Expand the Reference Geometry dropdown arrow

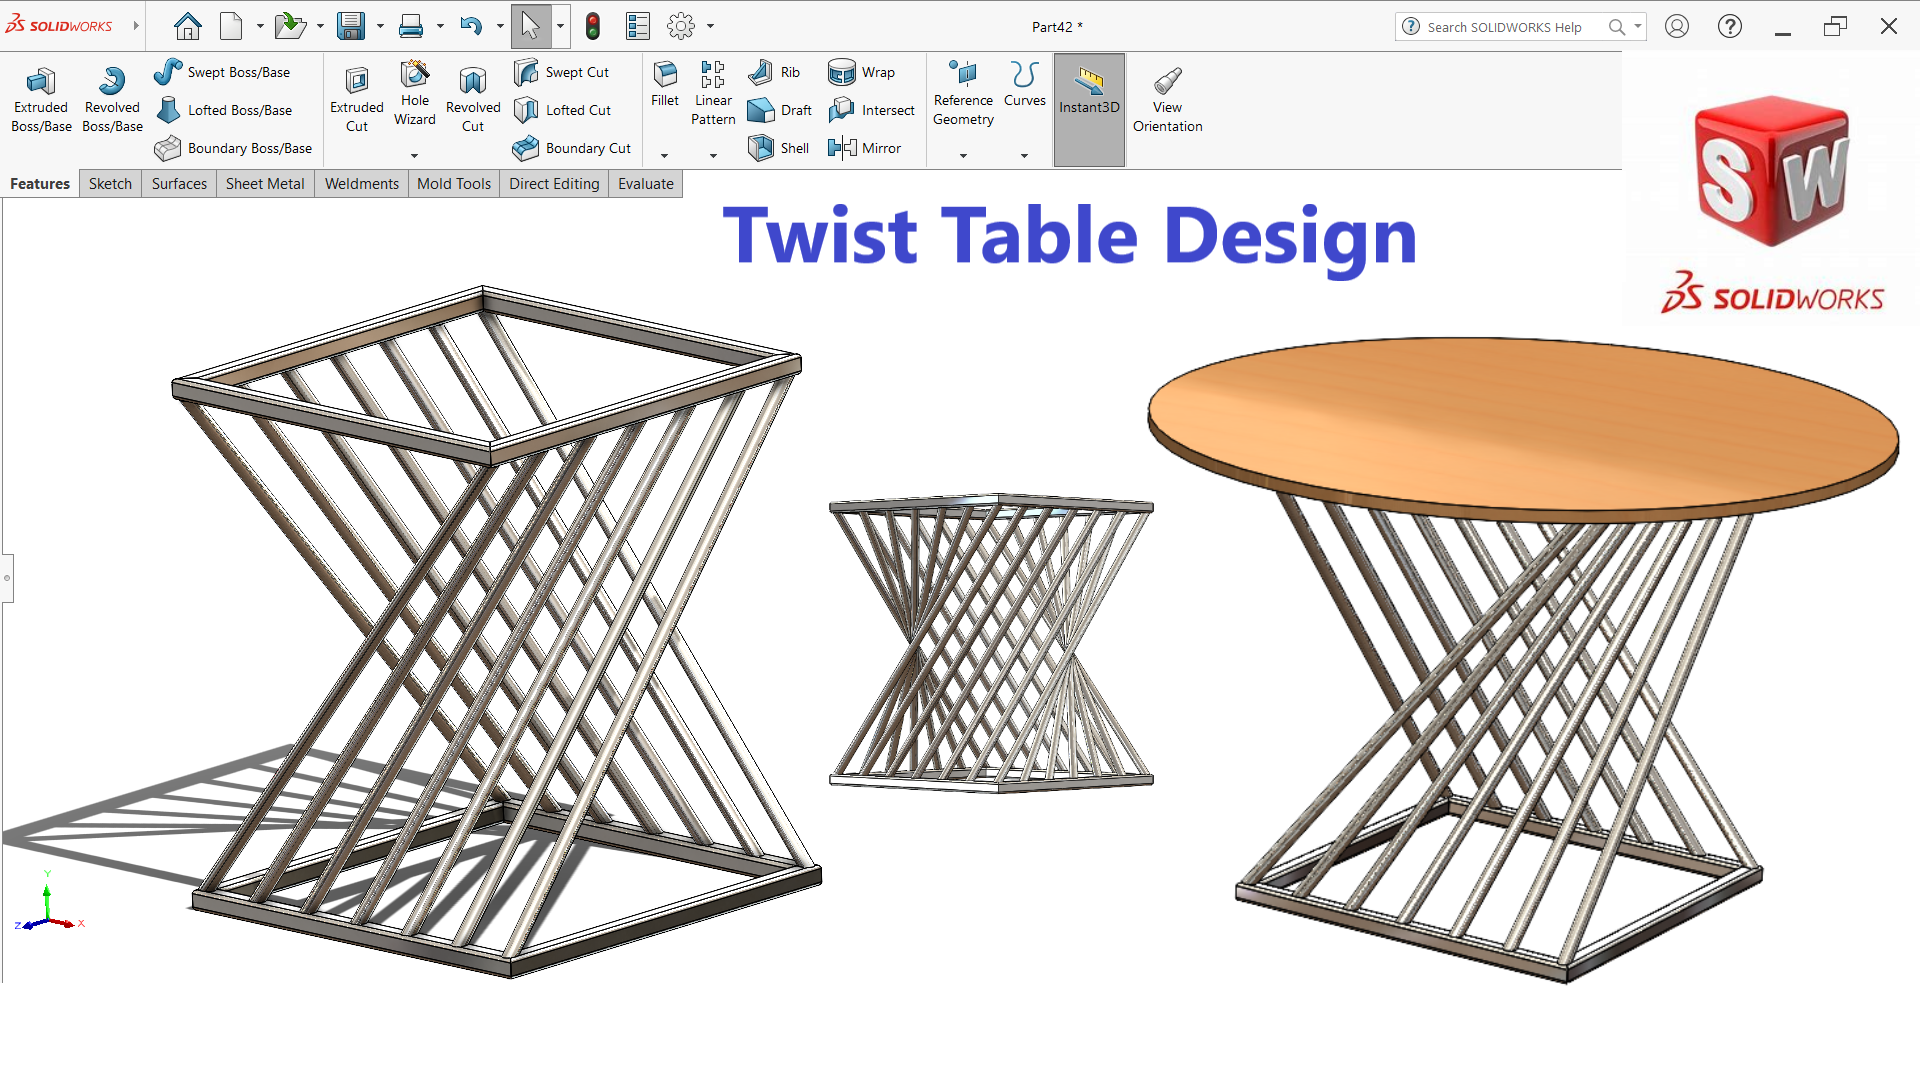tap(963, 156)
